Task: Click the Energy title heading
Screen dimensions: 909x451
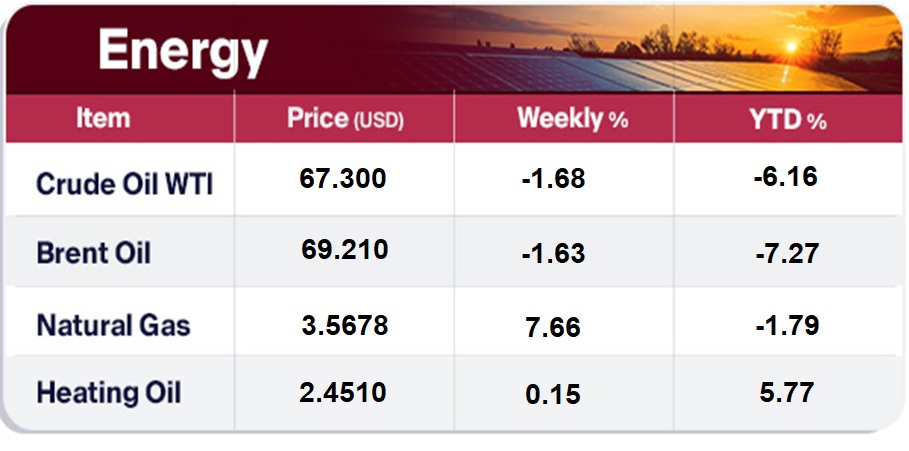Action: tap(183, 51)
